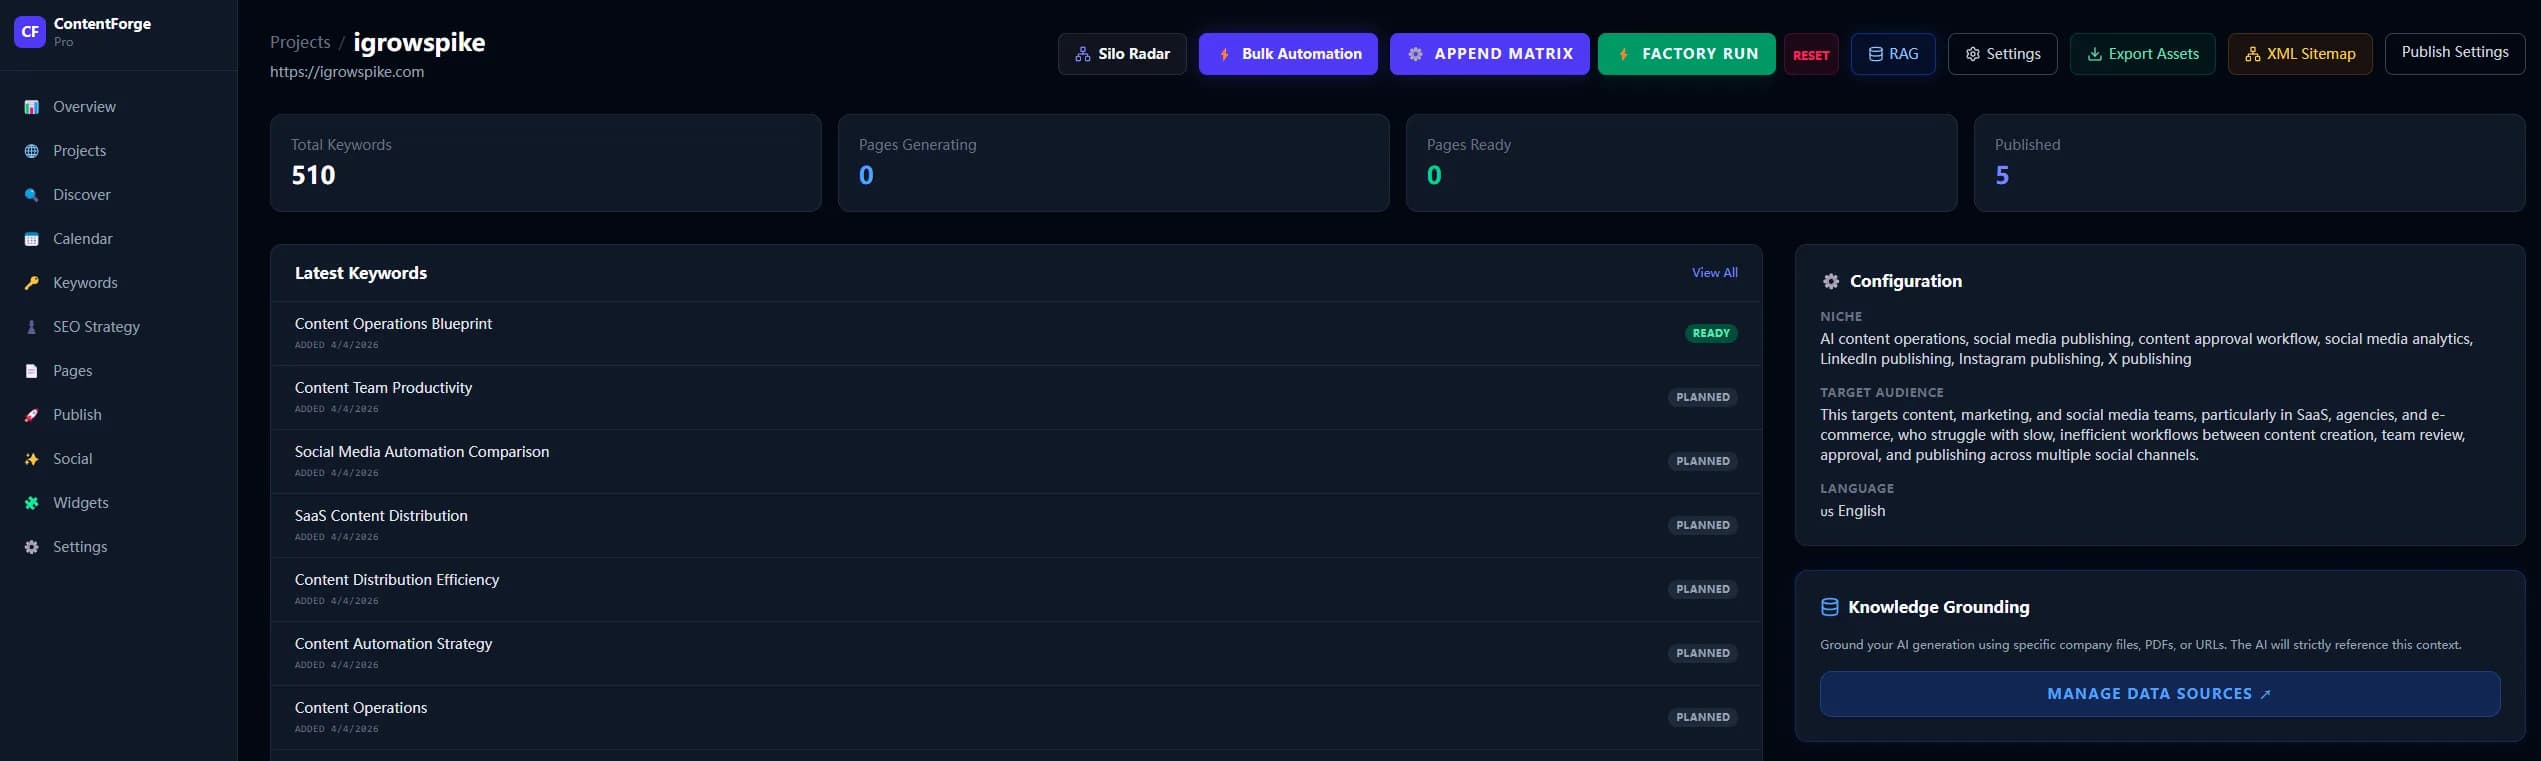This screenshot has height=761, width=2541.
Task: Open the Social sidebar item
Action: [x=72, y=459]
